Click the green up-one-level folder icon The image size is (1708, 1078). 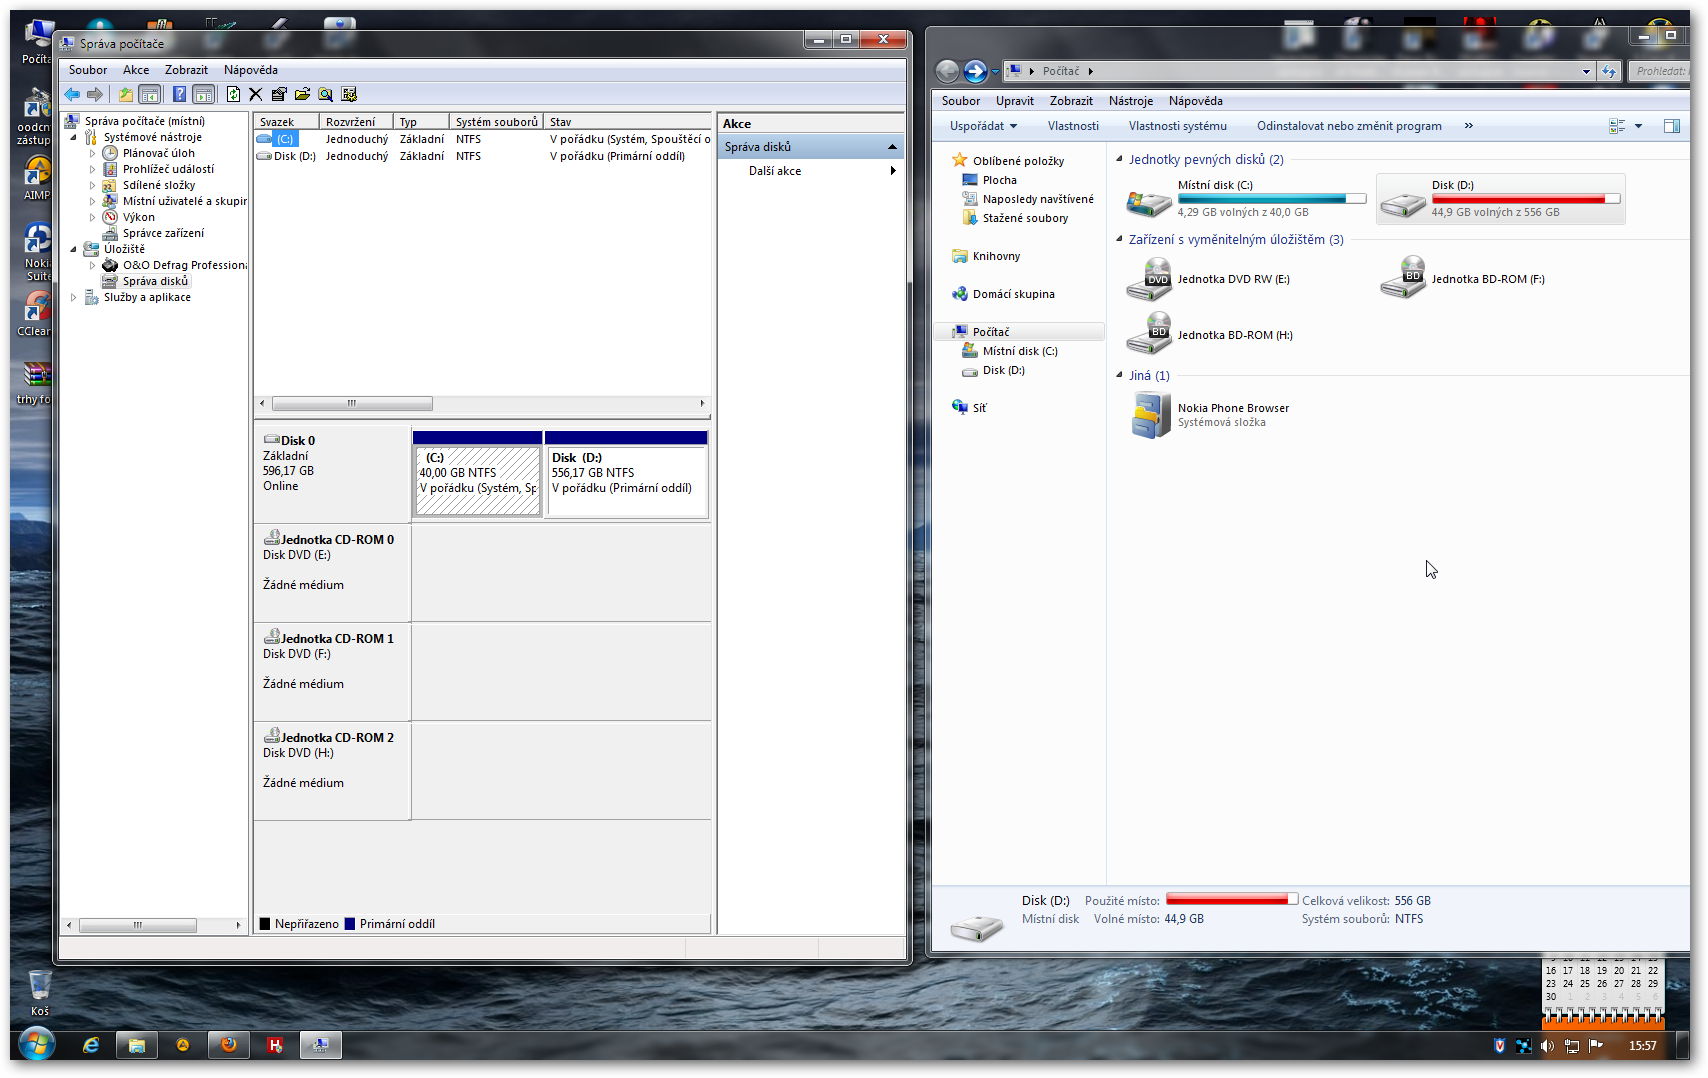(x=125, y=94)
